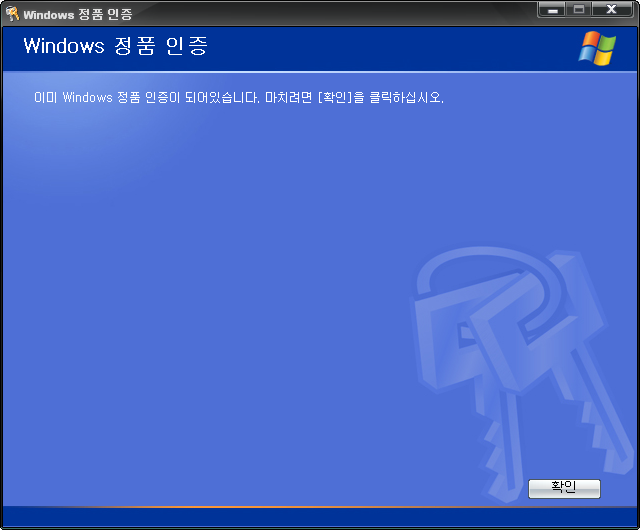The width and height of the screenshot is (640, 530).
Task: Click the 확인 button to finish
Action: pyautogui.click(x=564, y=488)
